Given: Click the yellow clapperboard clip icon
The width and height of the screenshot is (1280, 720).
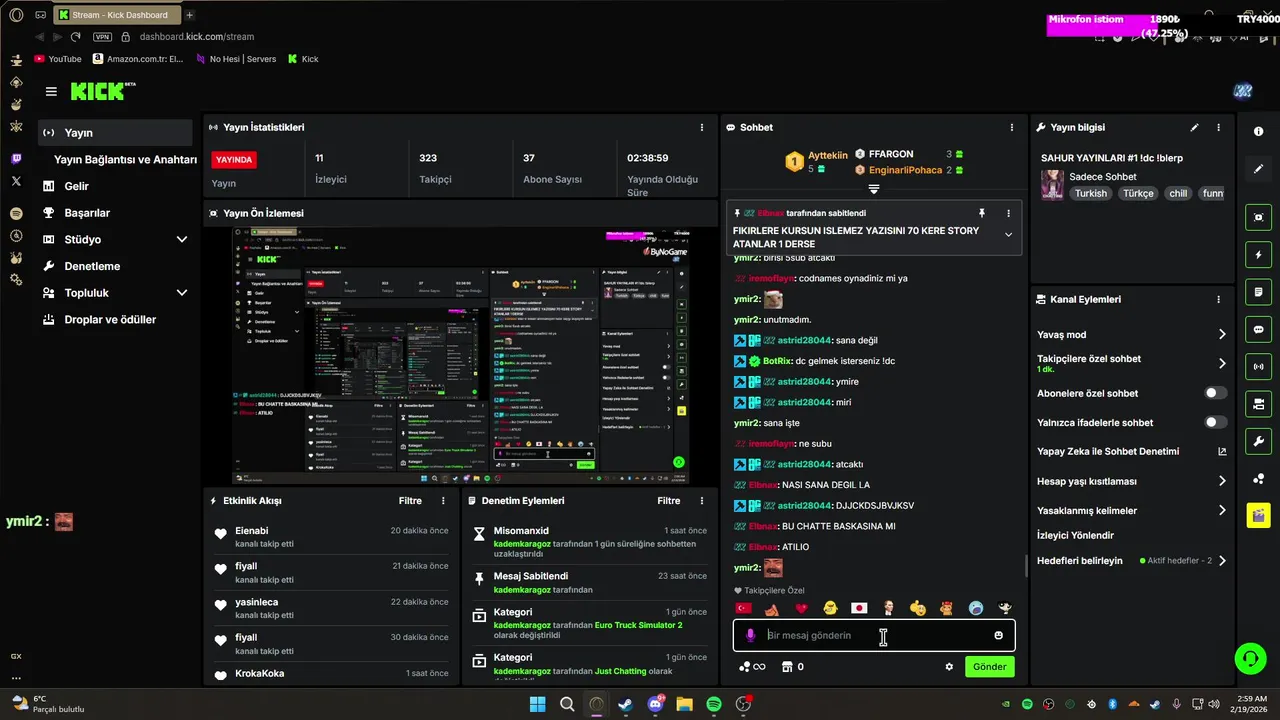Looking at the screenshot, I should coord(1258,516).
